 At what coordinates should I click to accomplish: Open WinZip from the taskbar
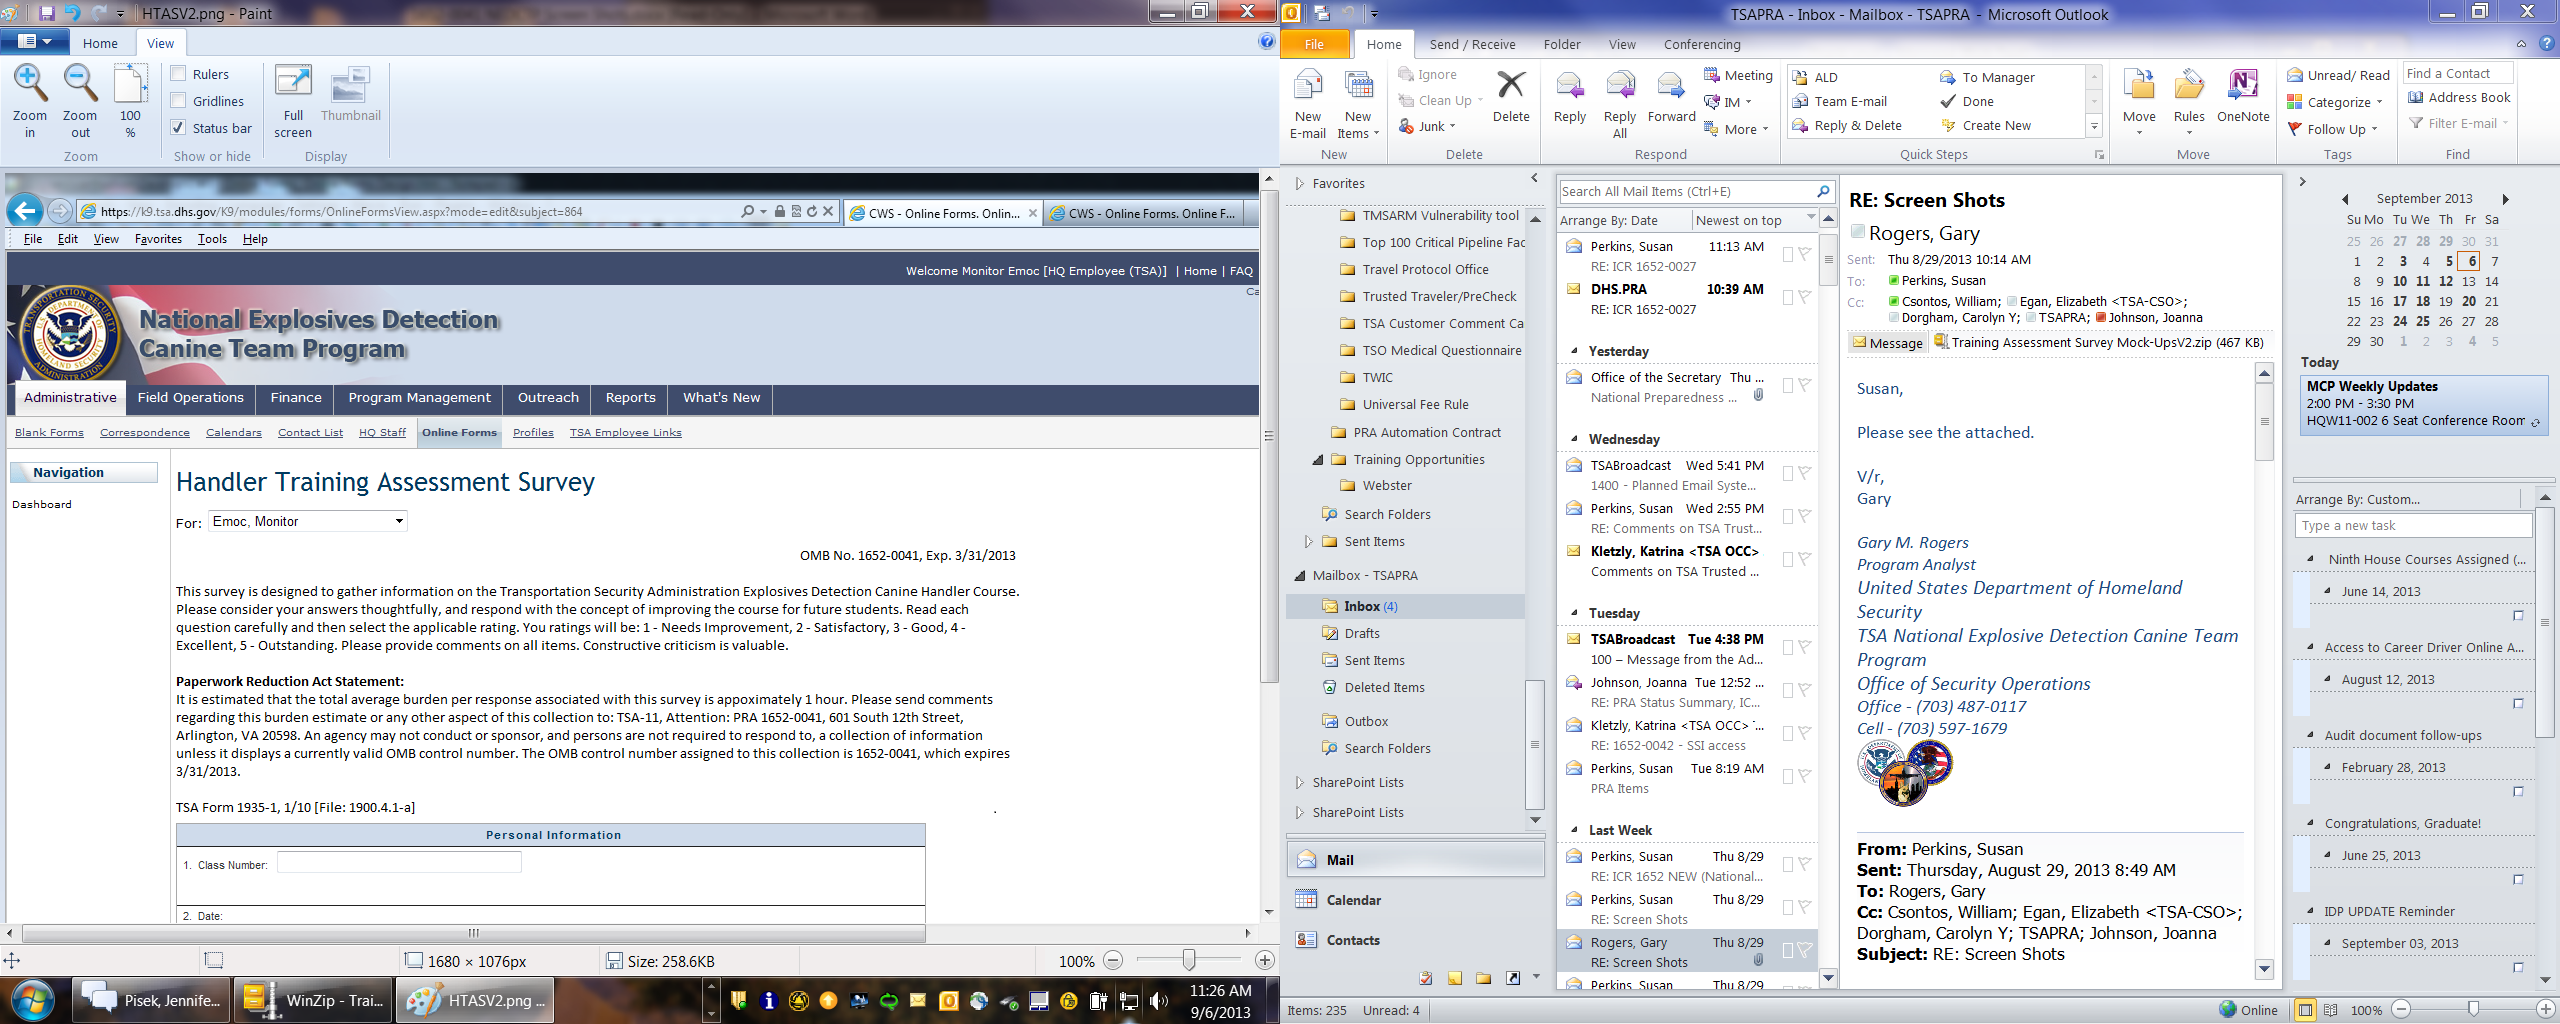tap(313, 1000)
